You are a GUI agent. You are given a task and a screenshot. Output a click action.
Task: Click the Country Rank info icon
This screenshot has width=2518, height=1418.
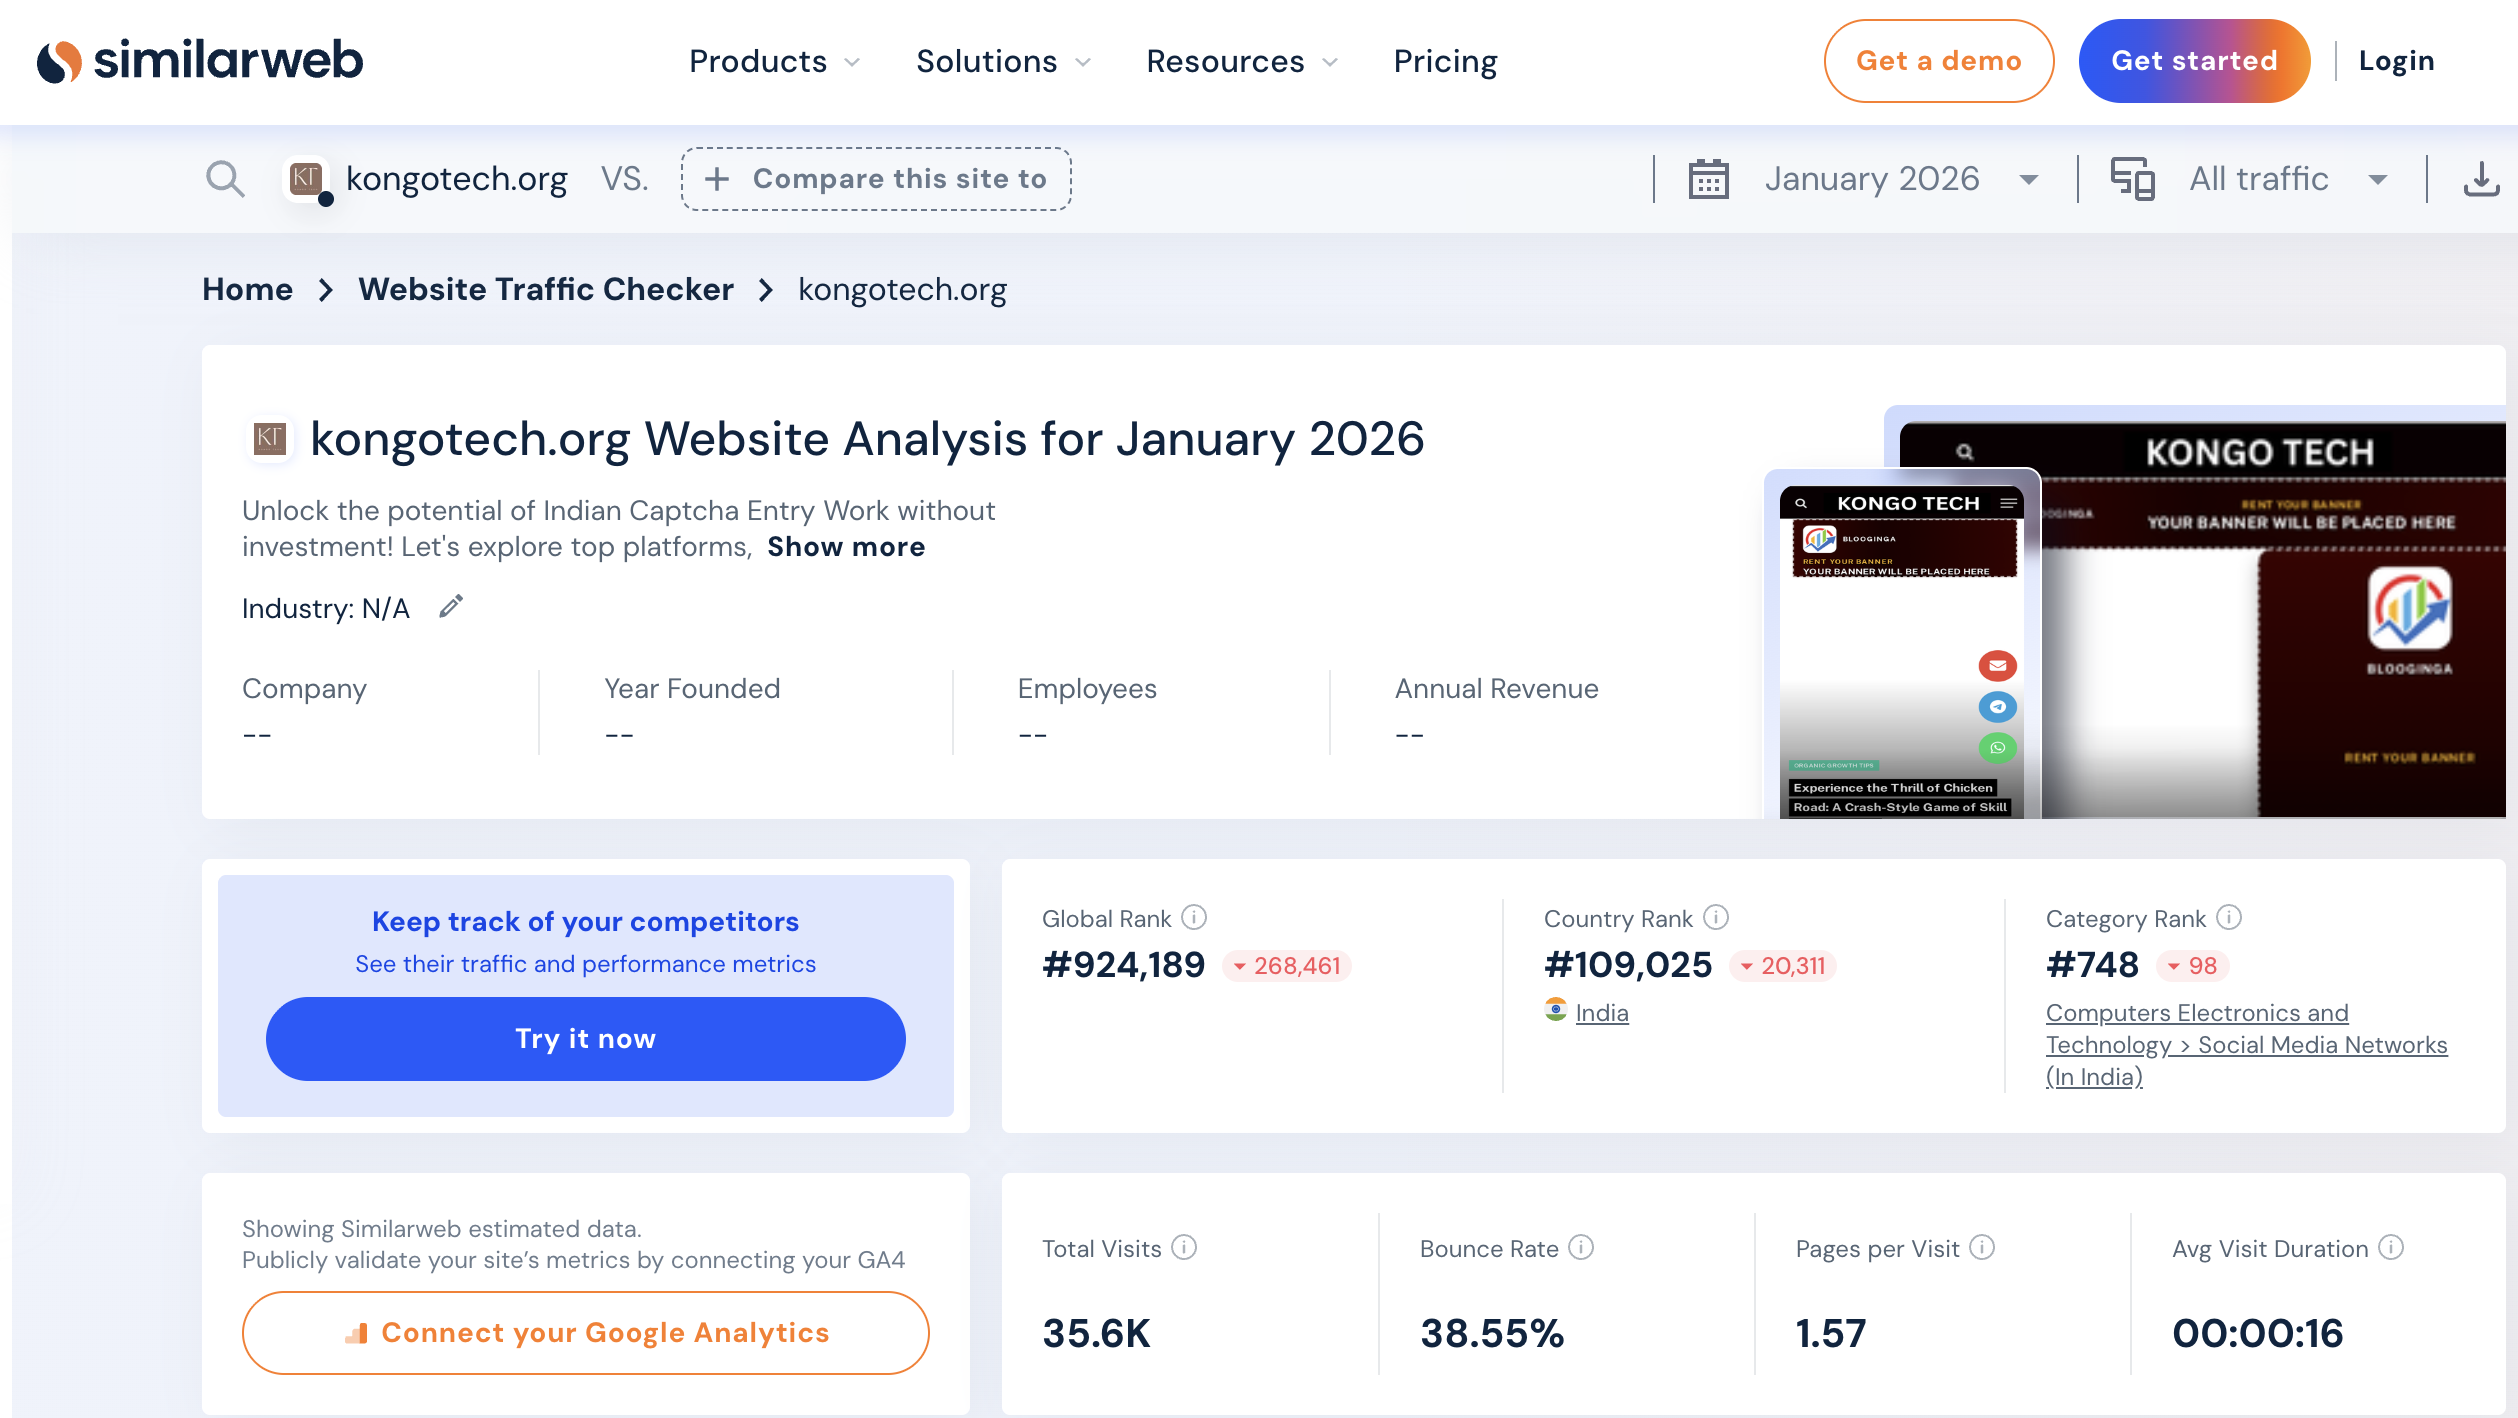(x=1716, y=917)
